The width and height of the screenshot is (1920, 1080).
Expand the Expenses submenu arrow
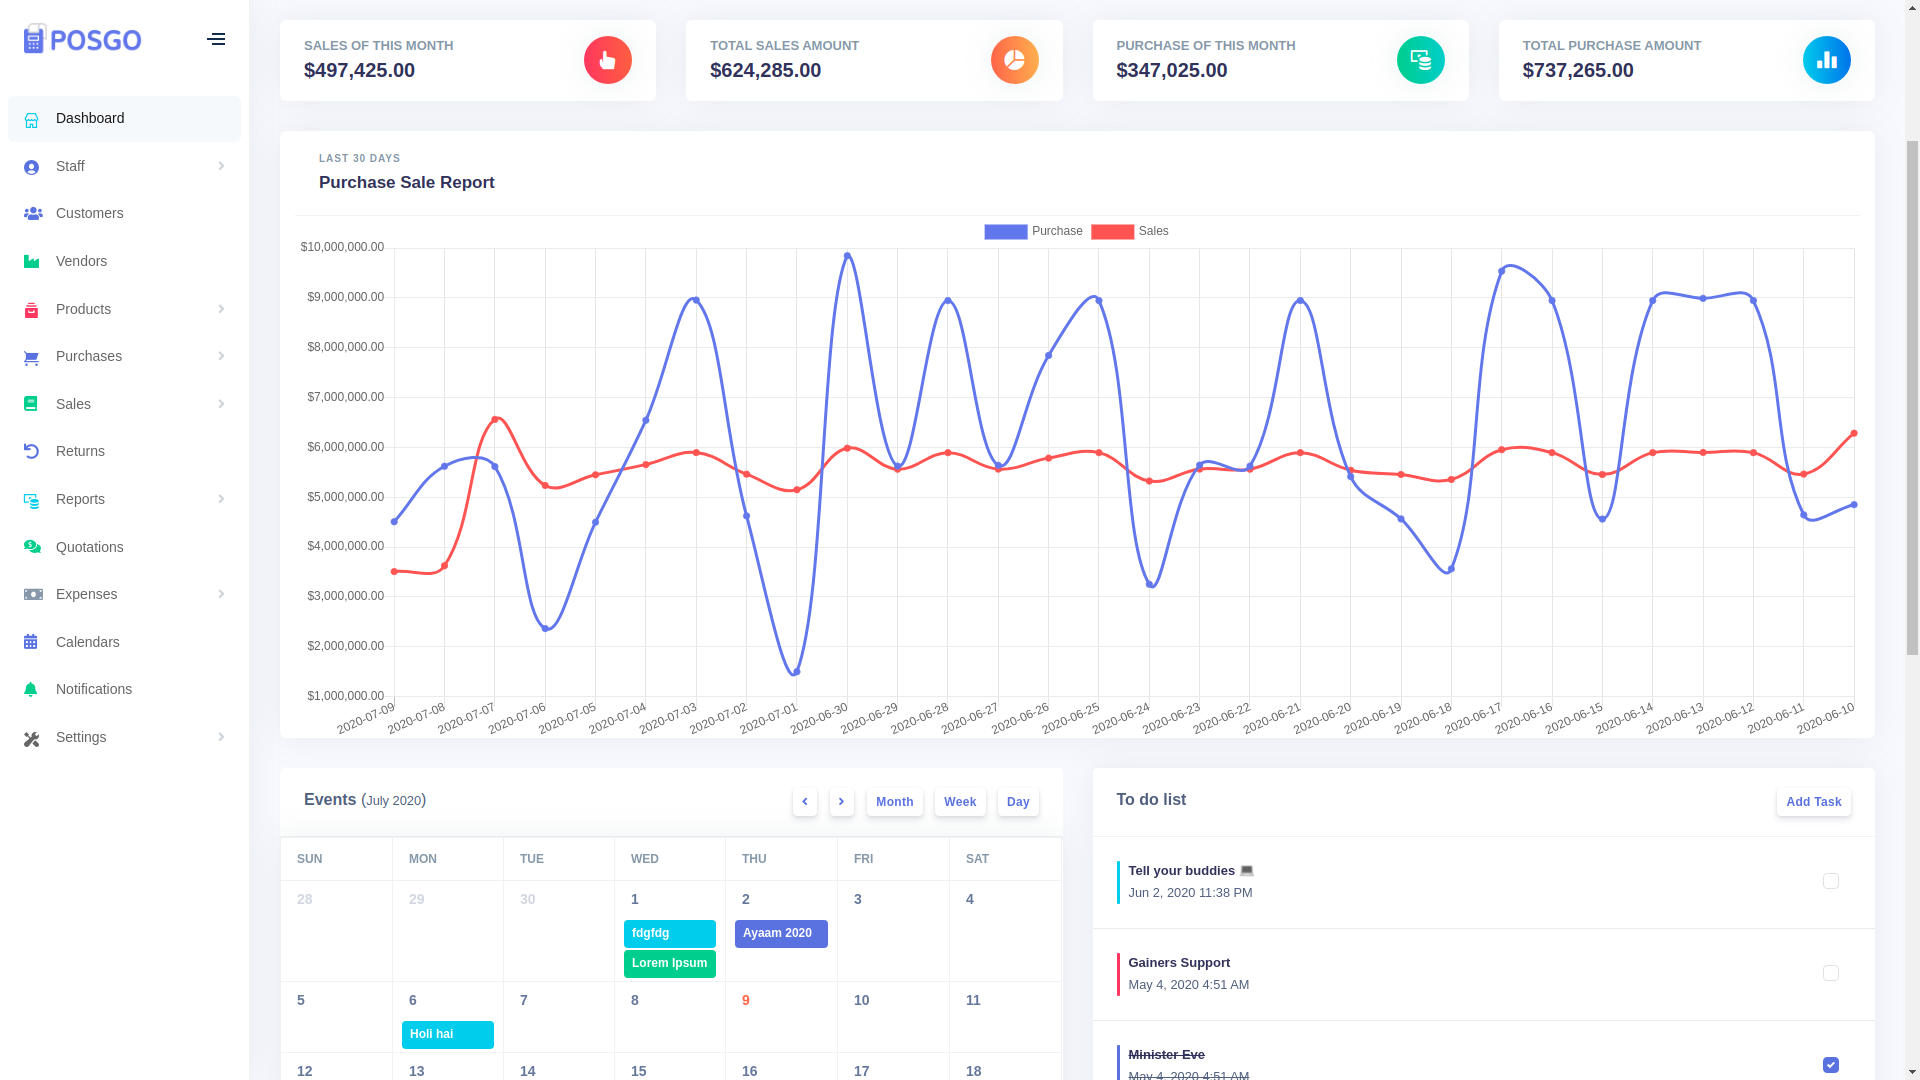click(221, 594)
